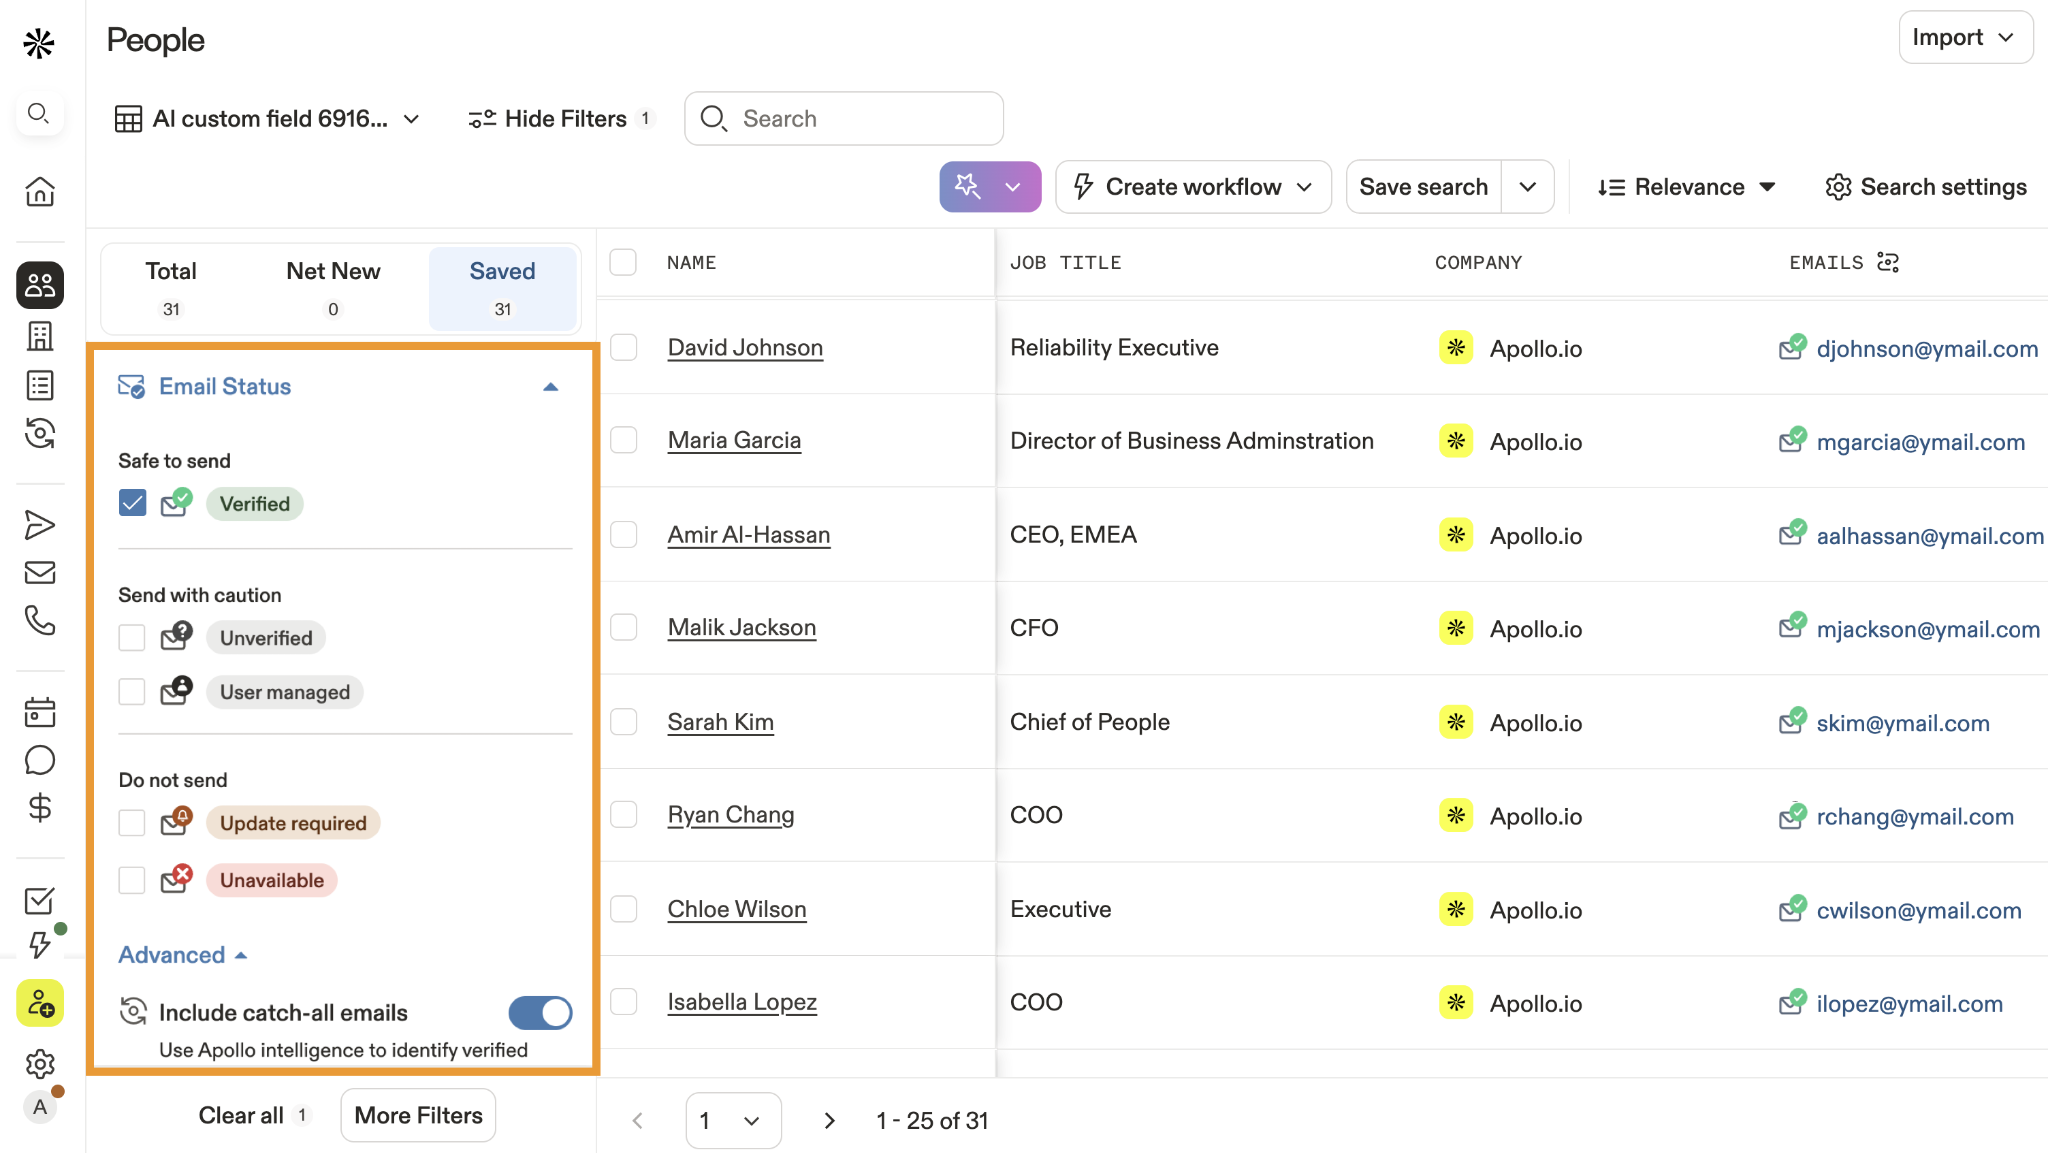2048x1153 pixels.
Task: Click the Emails column settings icon
Action: pyautogui.click(x=1888, y=262)
